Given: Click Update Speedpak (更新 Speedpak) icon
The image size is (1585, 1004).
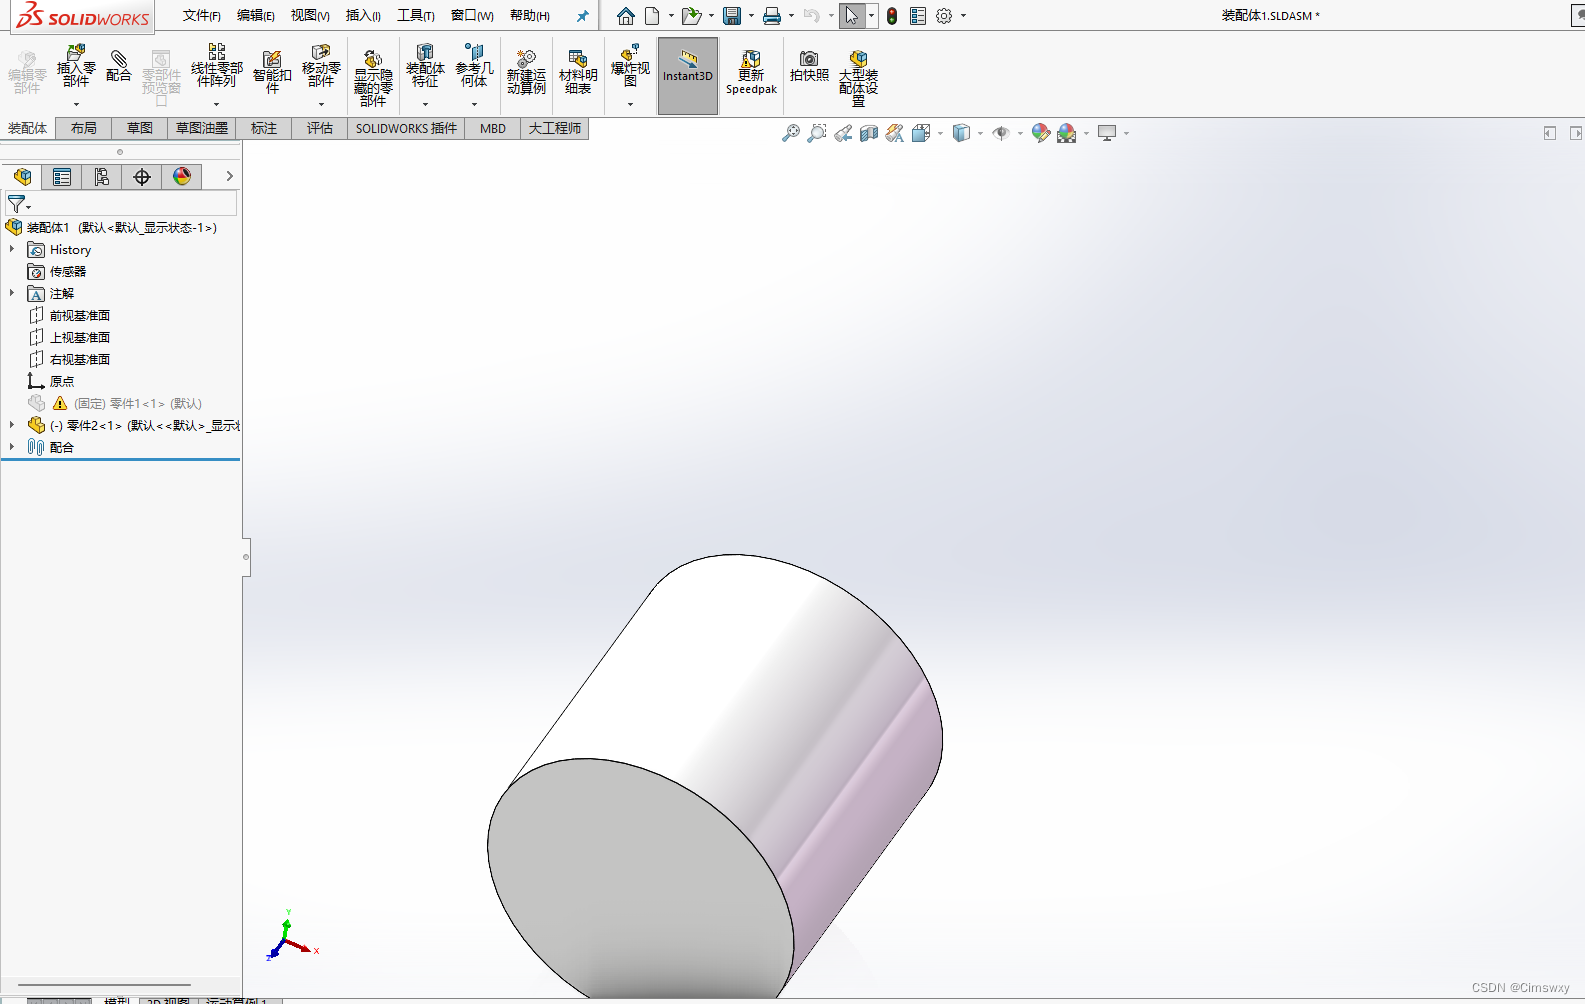Looking at the screenshot, I should 751,73.
